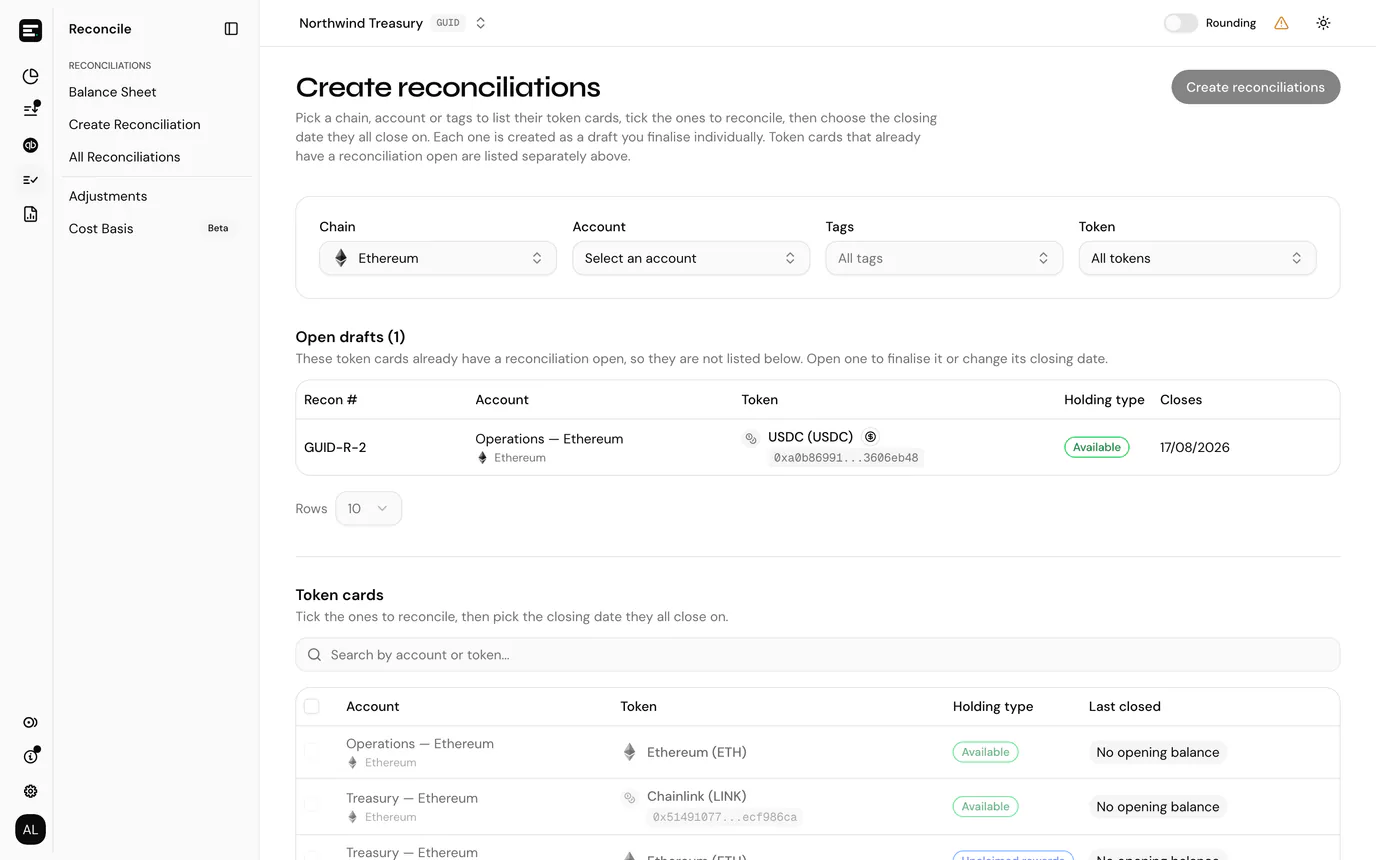Click the 17/08/2026 closing date
Screen dimensions: 1376x860
(x=1195, y=447)
